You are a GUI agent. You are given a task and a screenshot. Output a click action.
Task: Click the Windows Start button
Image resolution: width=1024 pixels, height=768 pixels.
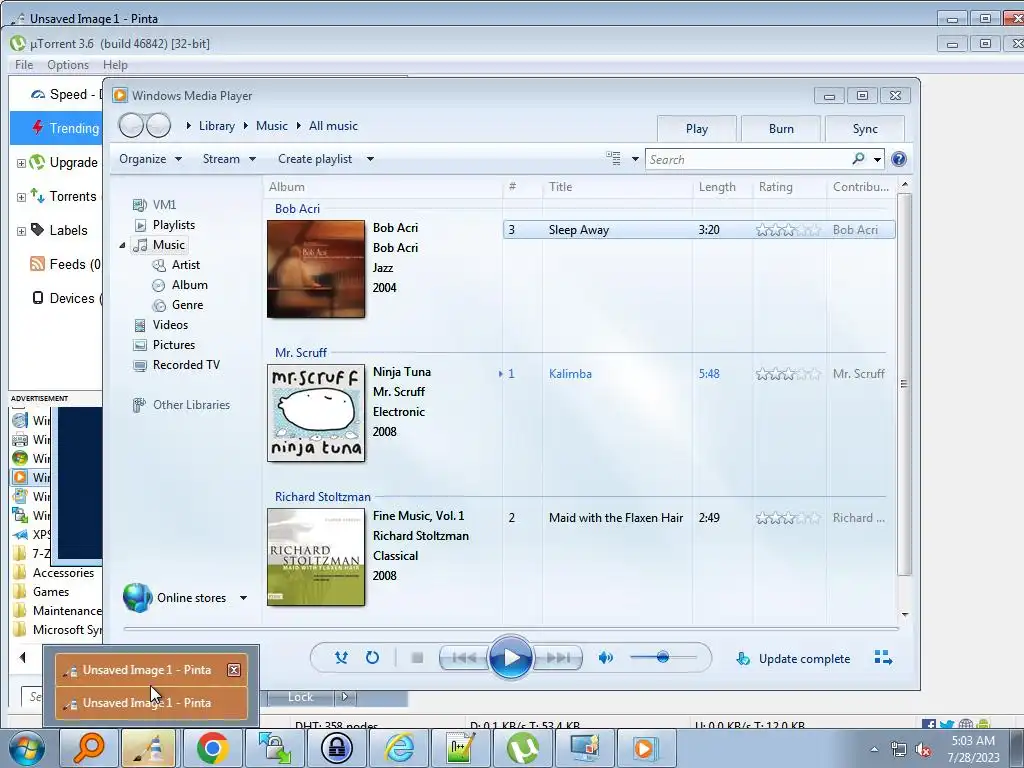click(26, 748)
